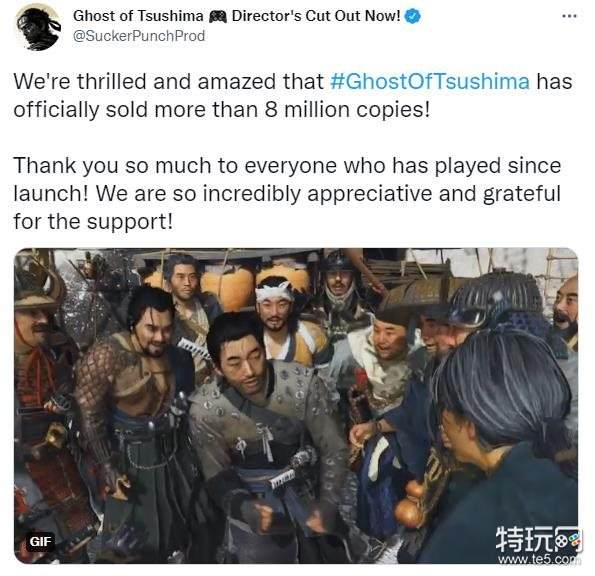This screenshot has height=576, width=595.
Task: Open the Sucker Punch profile avatar
Action: (38, 27)
